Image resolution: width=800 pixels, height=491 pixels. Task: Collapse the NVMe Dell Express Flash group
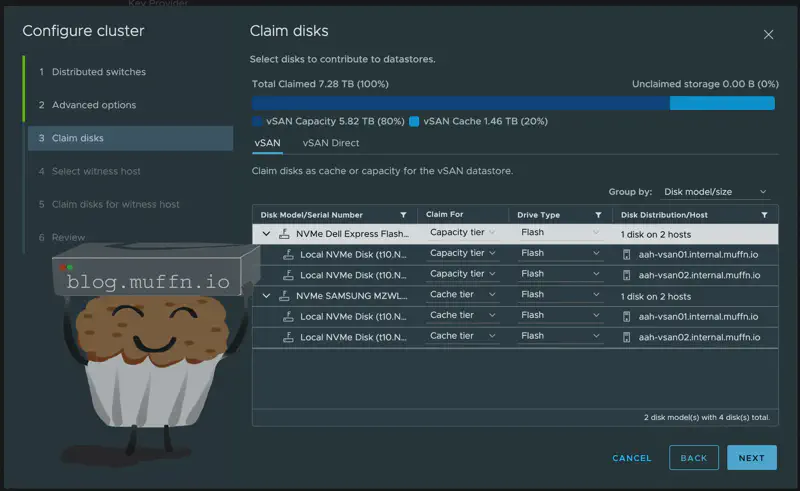point(266,234)
